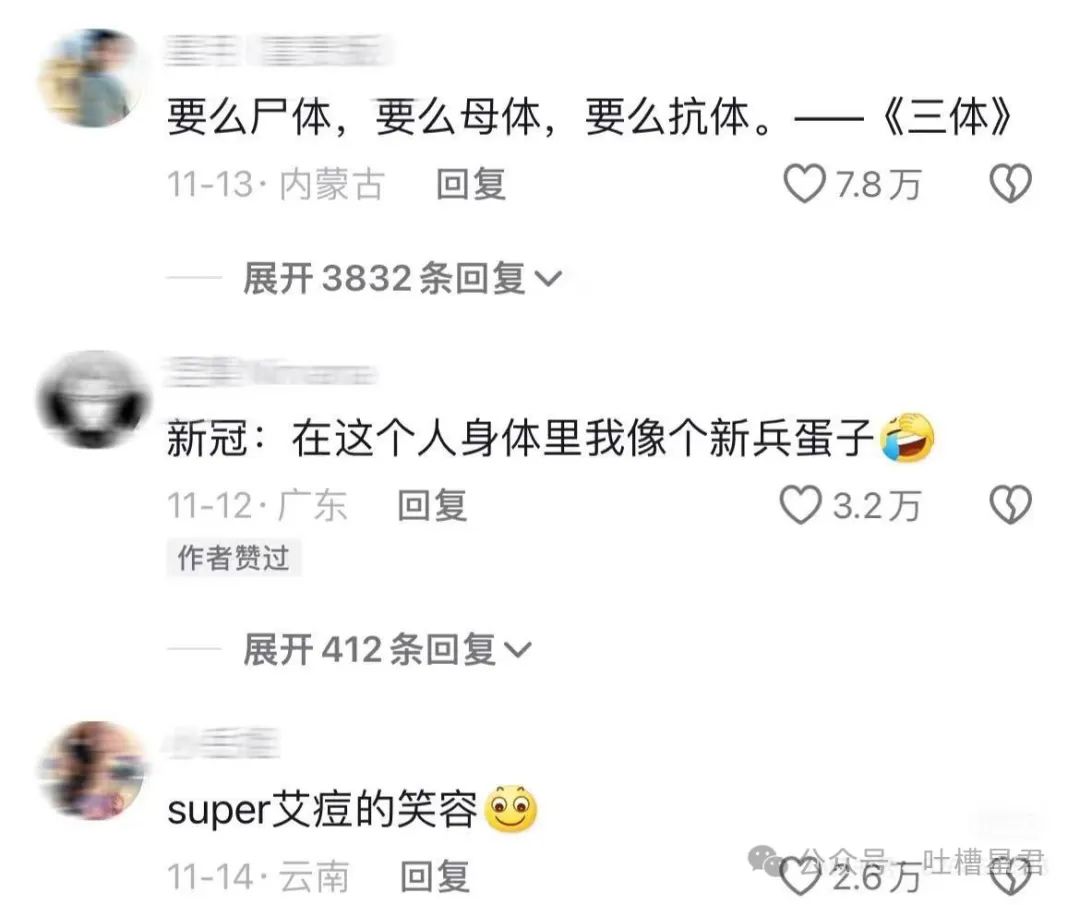Reply to the 内蒙古 comment
1080x905 pixels.
(471, 185)
